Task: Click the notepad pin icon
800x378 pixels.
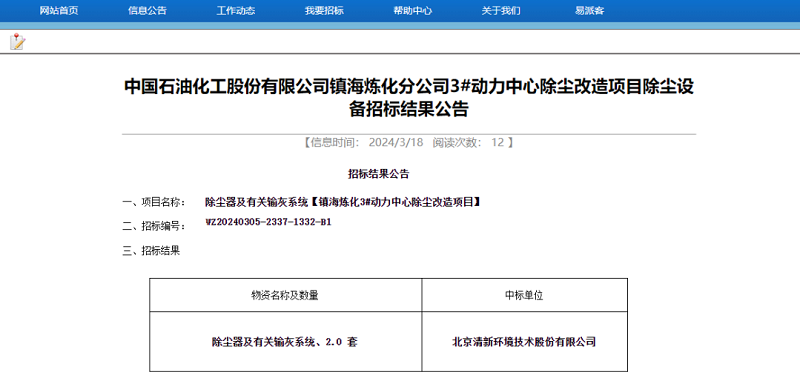Action: coord(17,41)
